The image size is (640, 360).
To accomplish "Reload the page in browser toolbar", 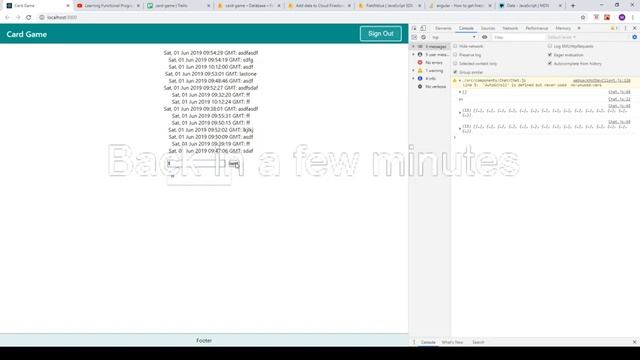I will 29,17.
